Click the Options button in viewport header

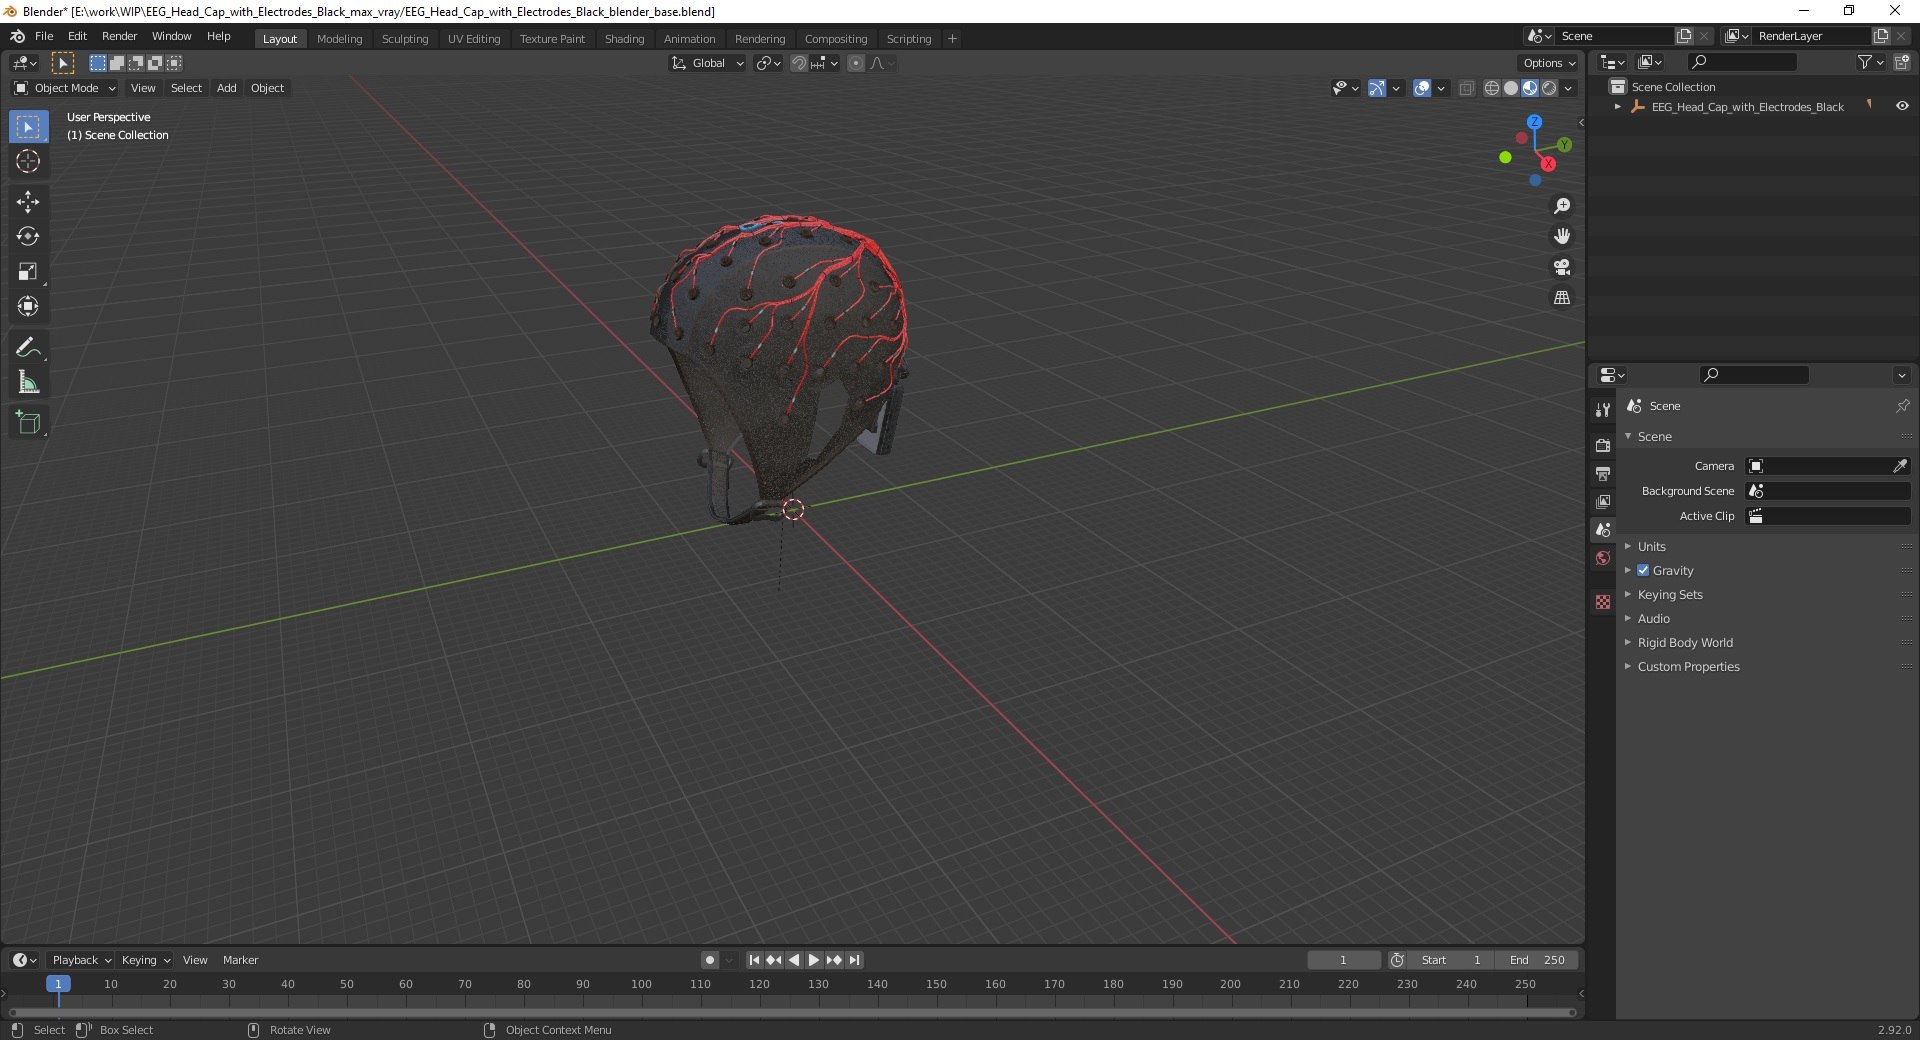(x=1548, y=63)
